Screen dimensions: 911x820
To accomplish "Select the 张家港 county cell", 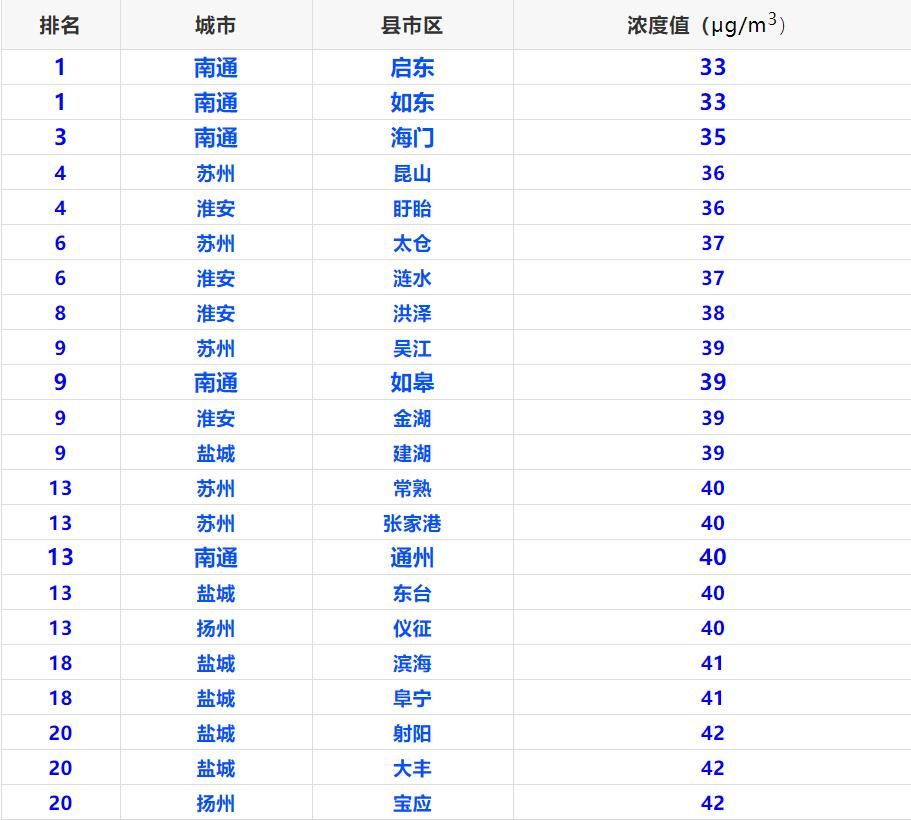I will (x=412, y=523).
